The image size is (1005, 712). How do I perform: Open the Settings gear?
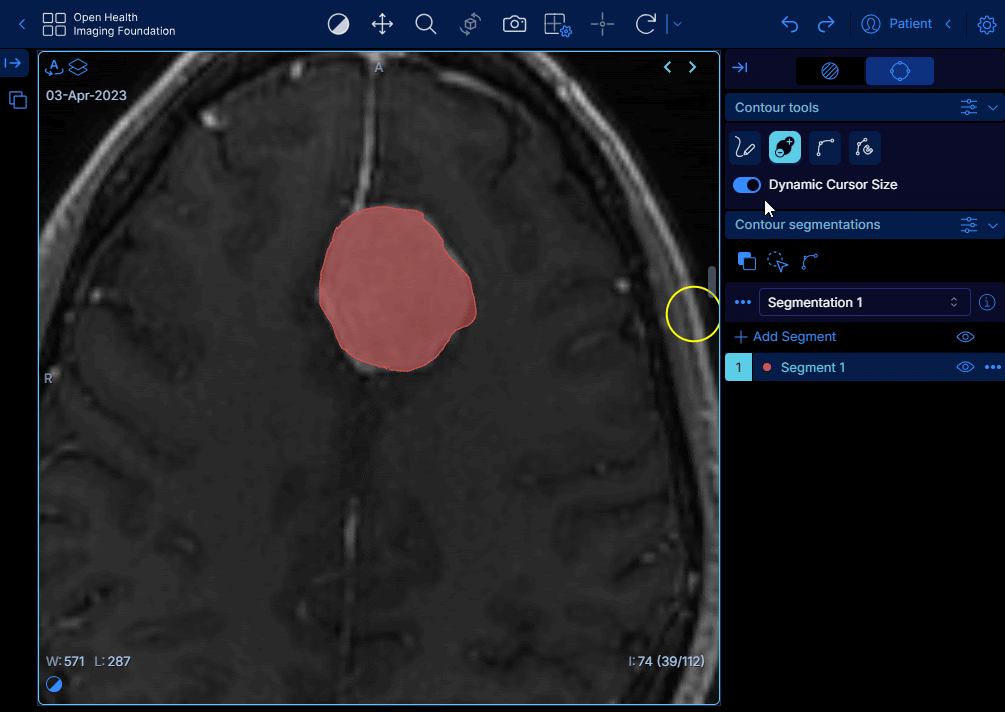click(x=986, y=24)
